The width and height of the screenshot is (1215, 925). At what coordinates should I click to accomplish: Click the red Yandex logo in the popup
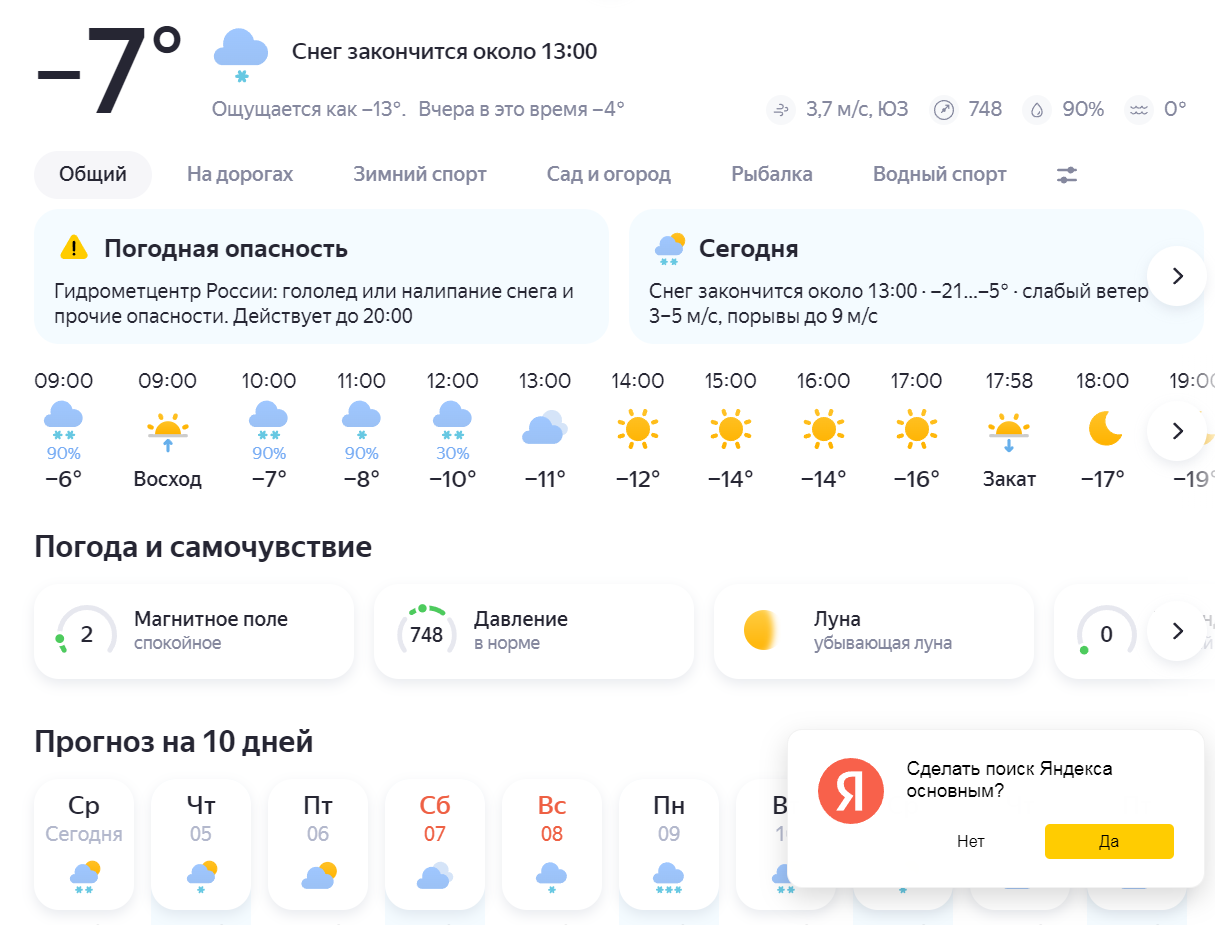850,791
